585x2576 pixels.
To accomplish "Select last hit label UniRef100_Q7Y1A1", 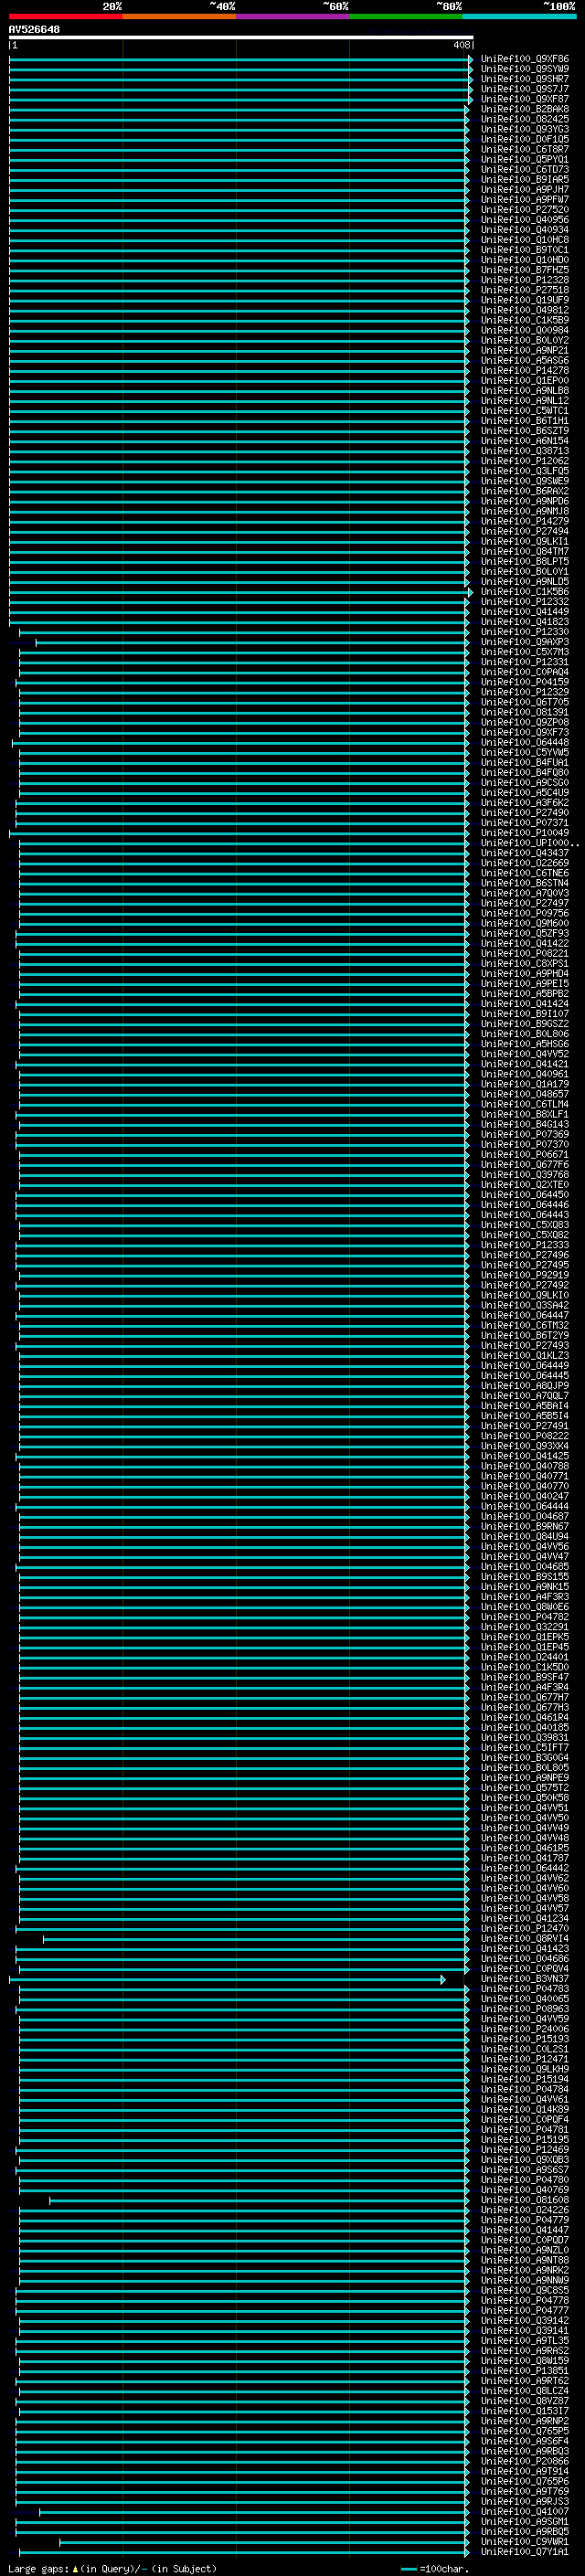I will click(524, 2551).
